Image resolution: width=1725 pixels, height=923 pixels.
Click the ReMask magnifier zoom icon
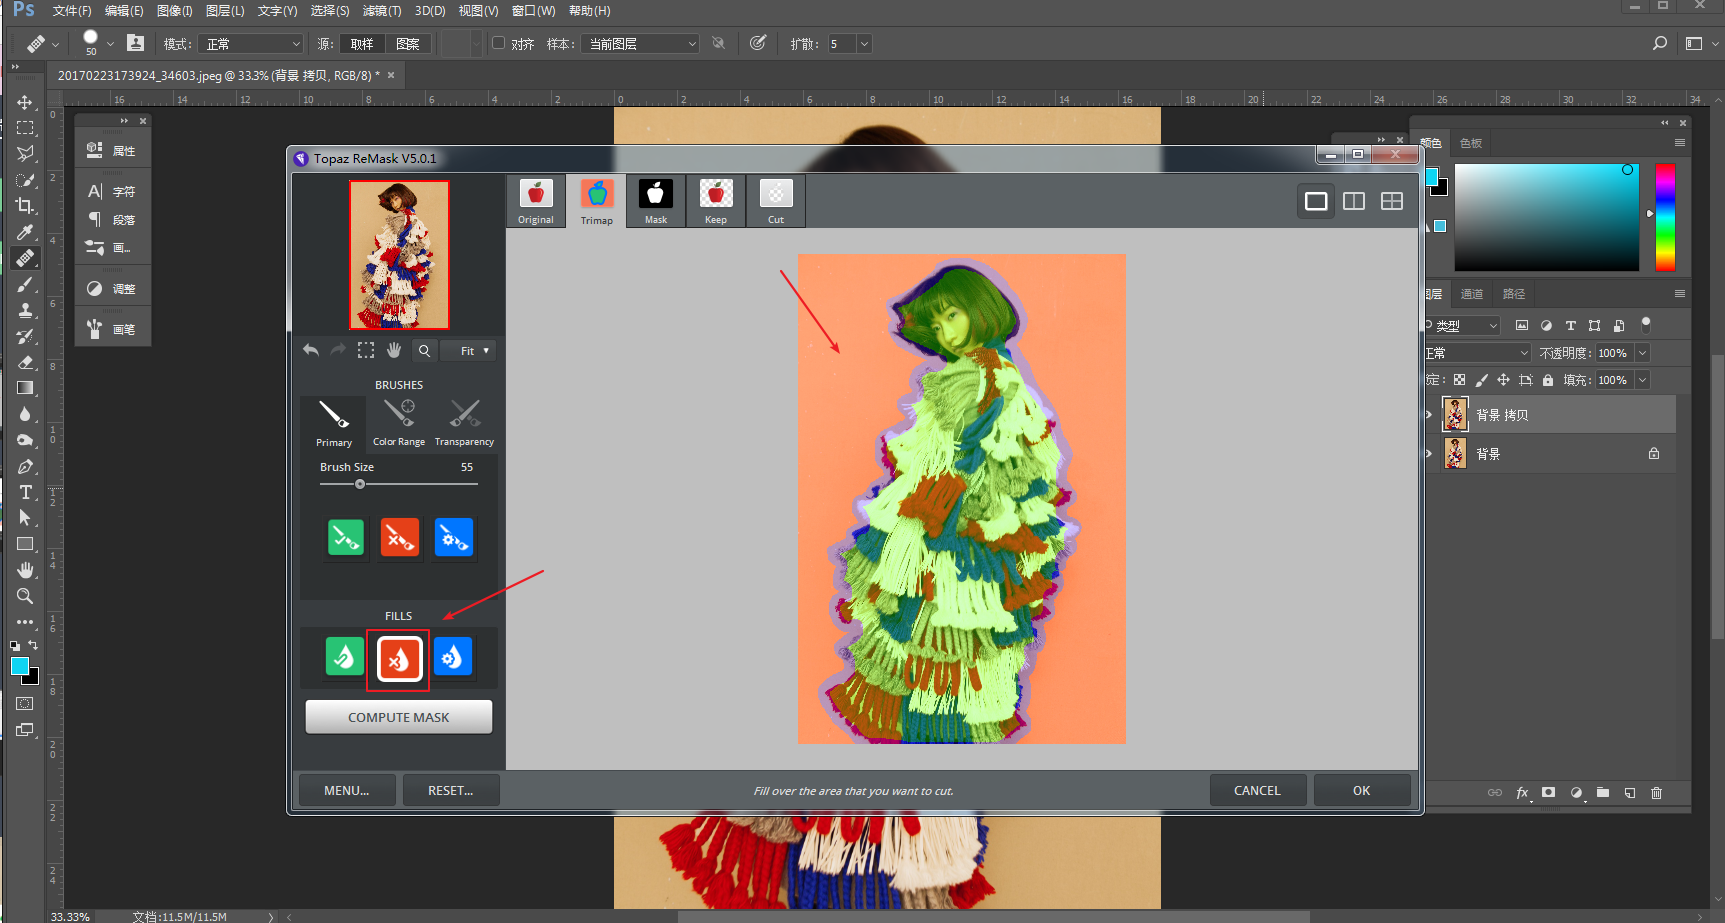[x=424, y=351]
